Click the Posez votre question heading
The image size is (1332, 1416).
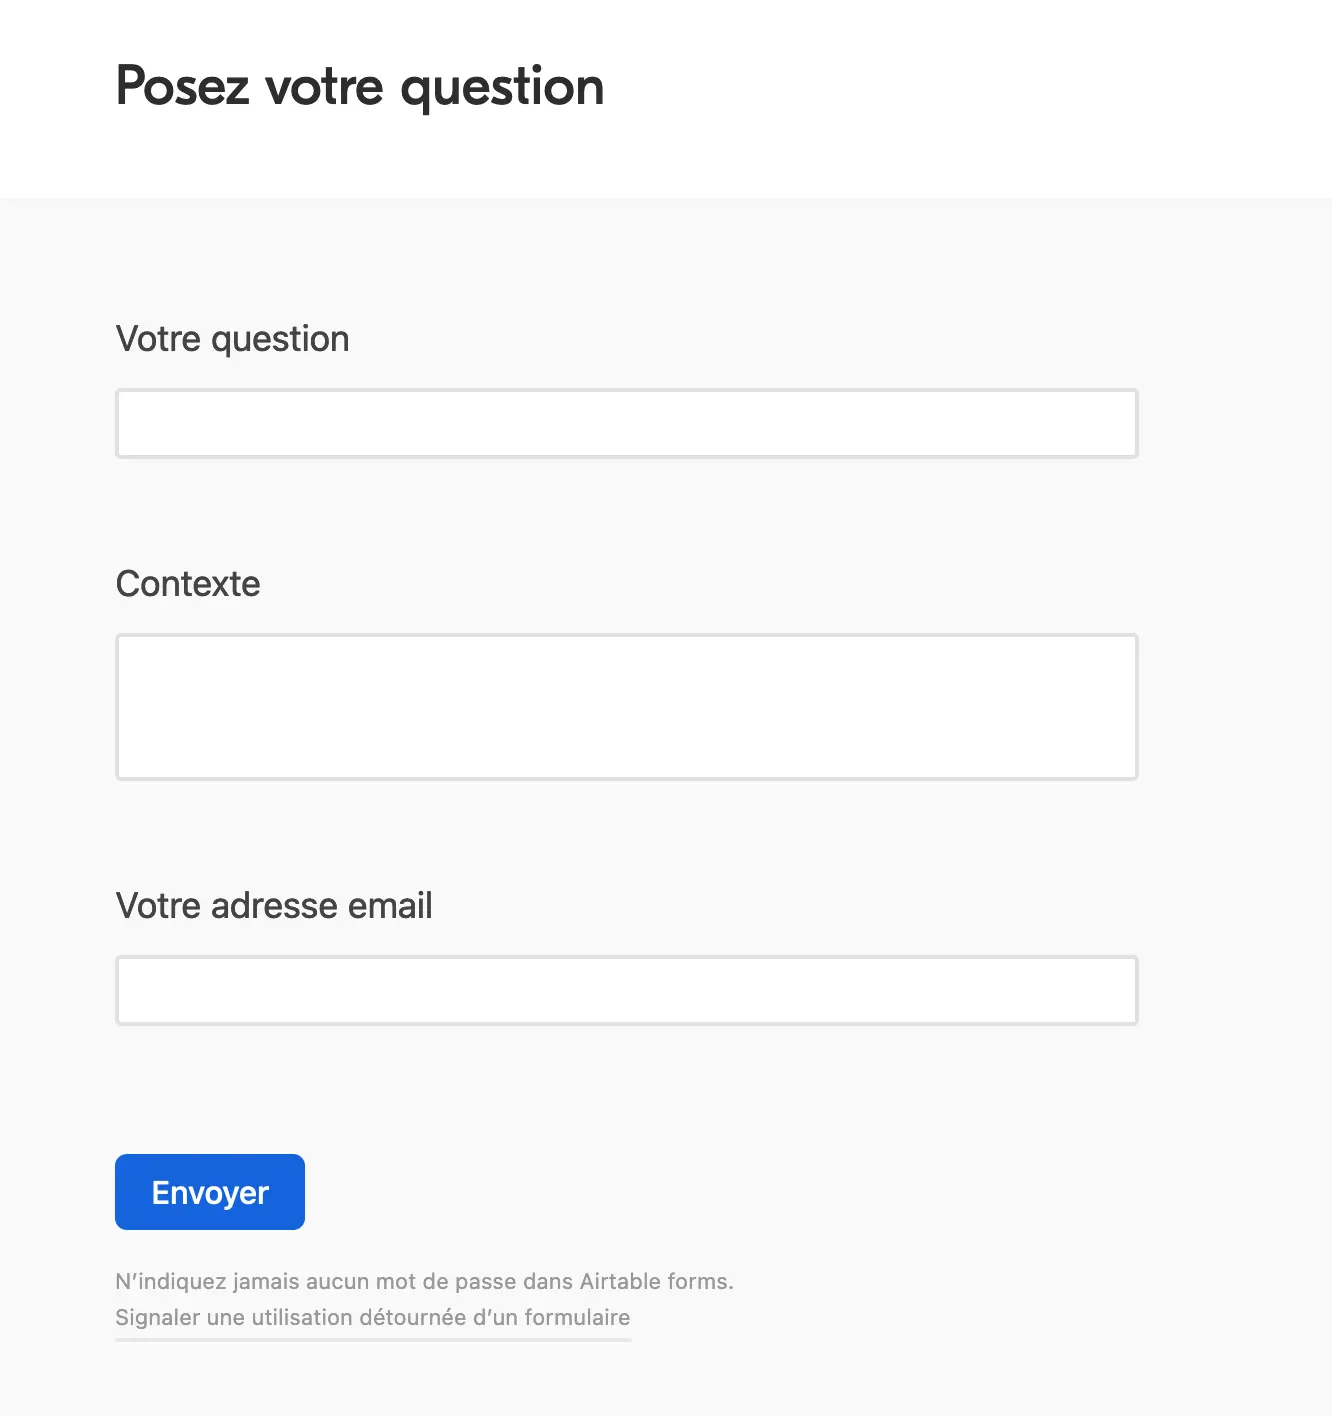[360, 87]
